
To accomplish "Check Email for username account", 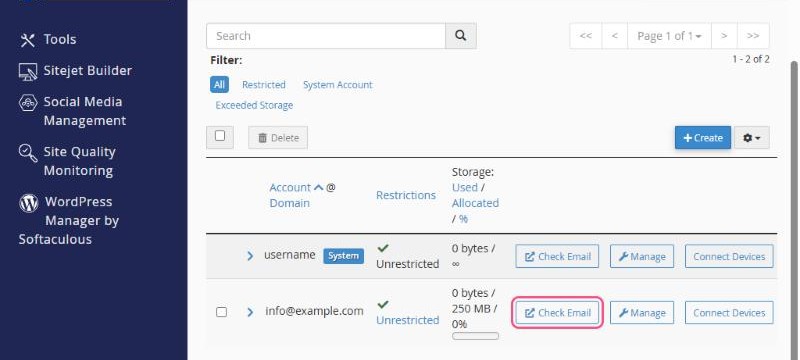I will pos(557,256).
